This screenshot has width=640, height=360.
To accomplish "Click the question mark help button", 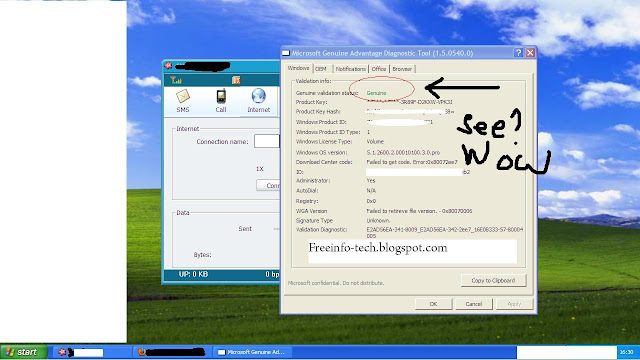I will (x=518, y=53).
